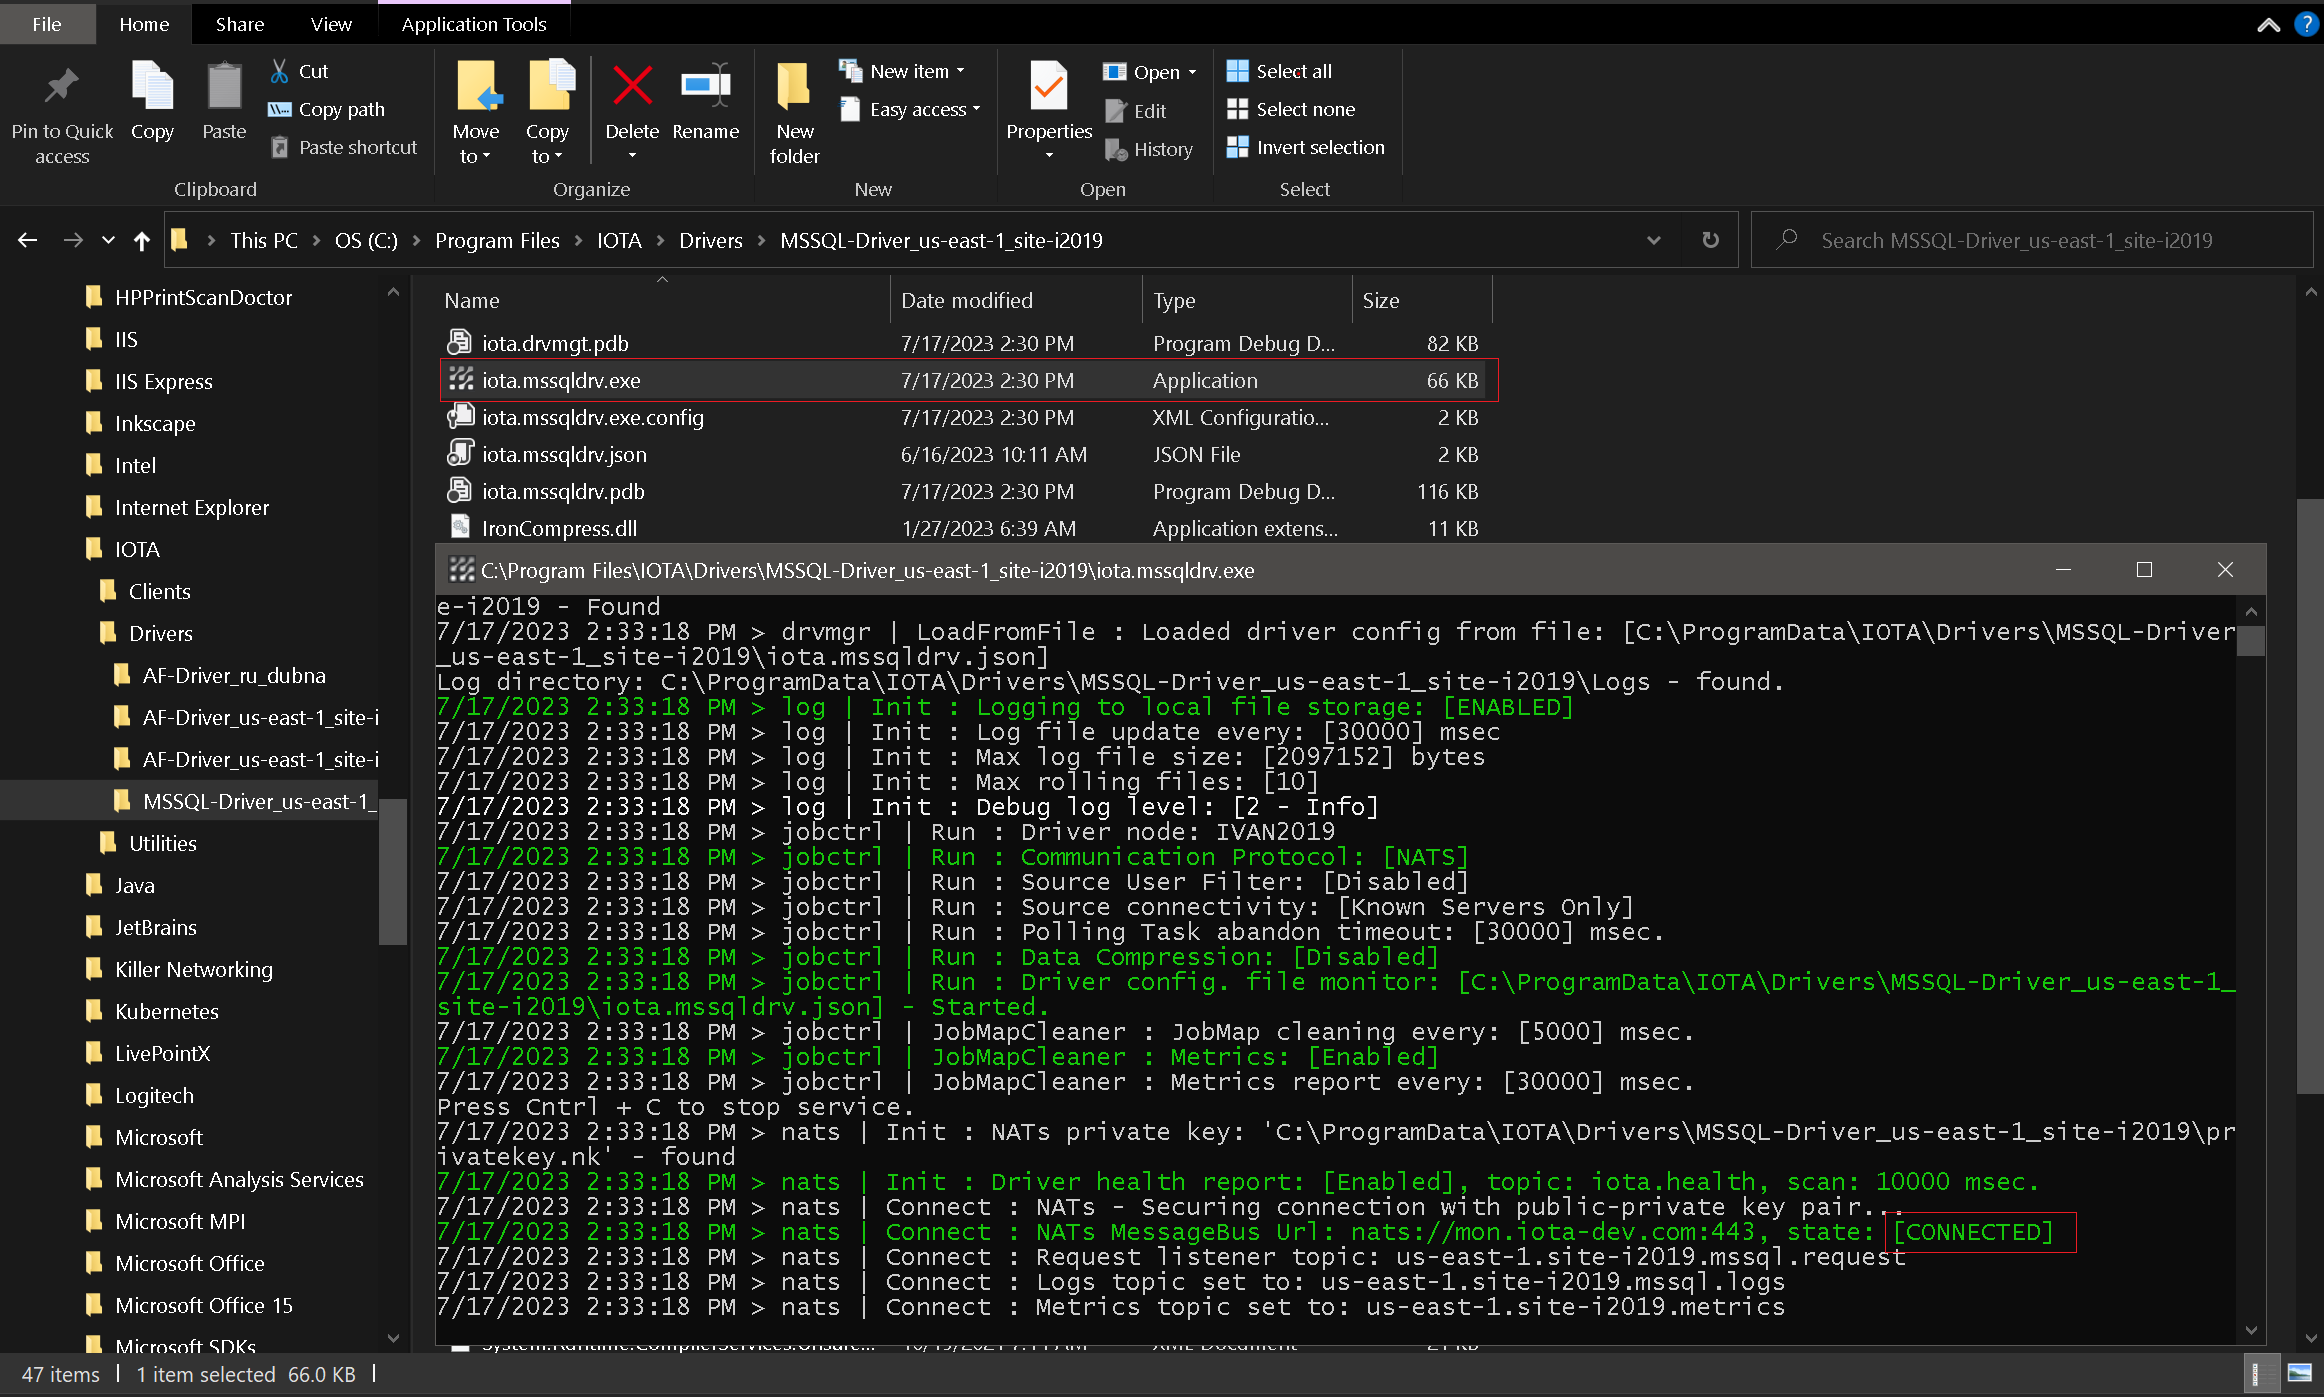
Task: Select the AF-Driver_ru_dubna folder
Action: pos(234,675)
